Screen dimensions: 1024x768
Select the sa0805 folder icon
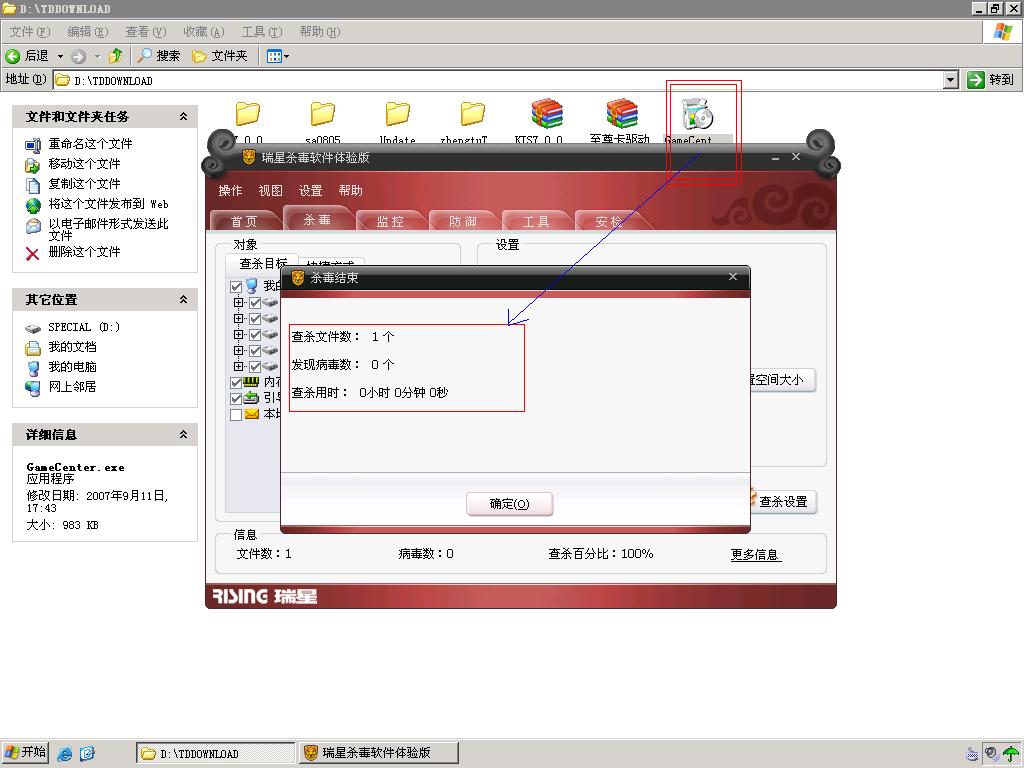coord(323,114)
